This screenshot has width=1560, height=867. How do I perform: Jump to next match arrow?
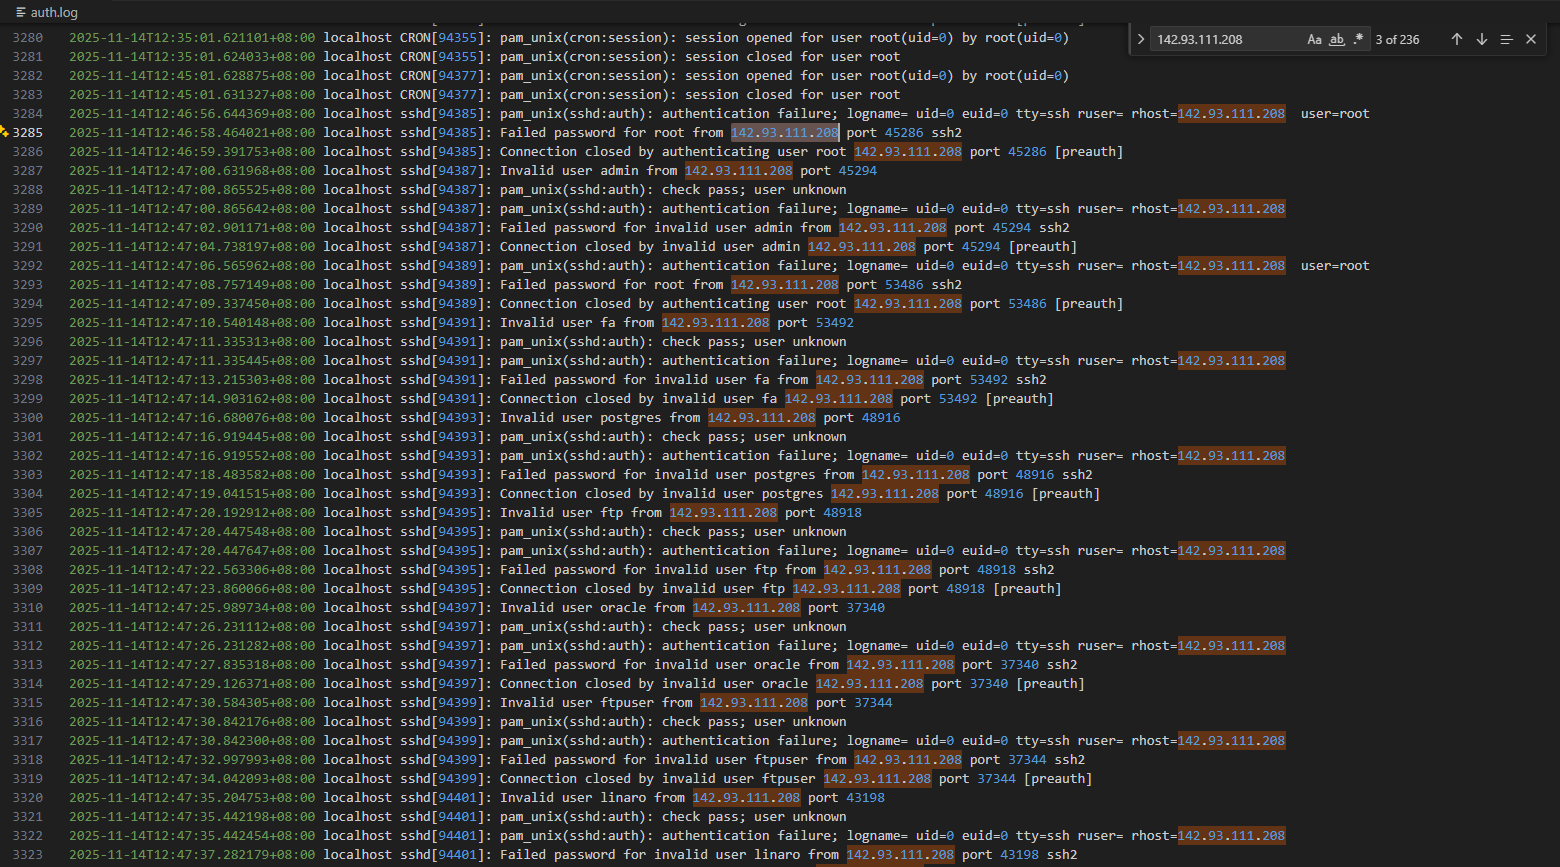[1482, 39]
